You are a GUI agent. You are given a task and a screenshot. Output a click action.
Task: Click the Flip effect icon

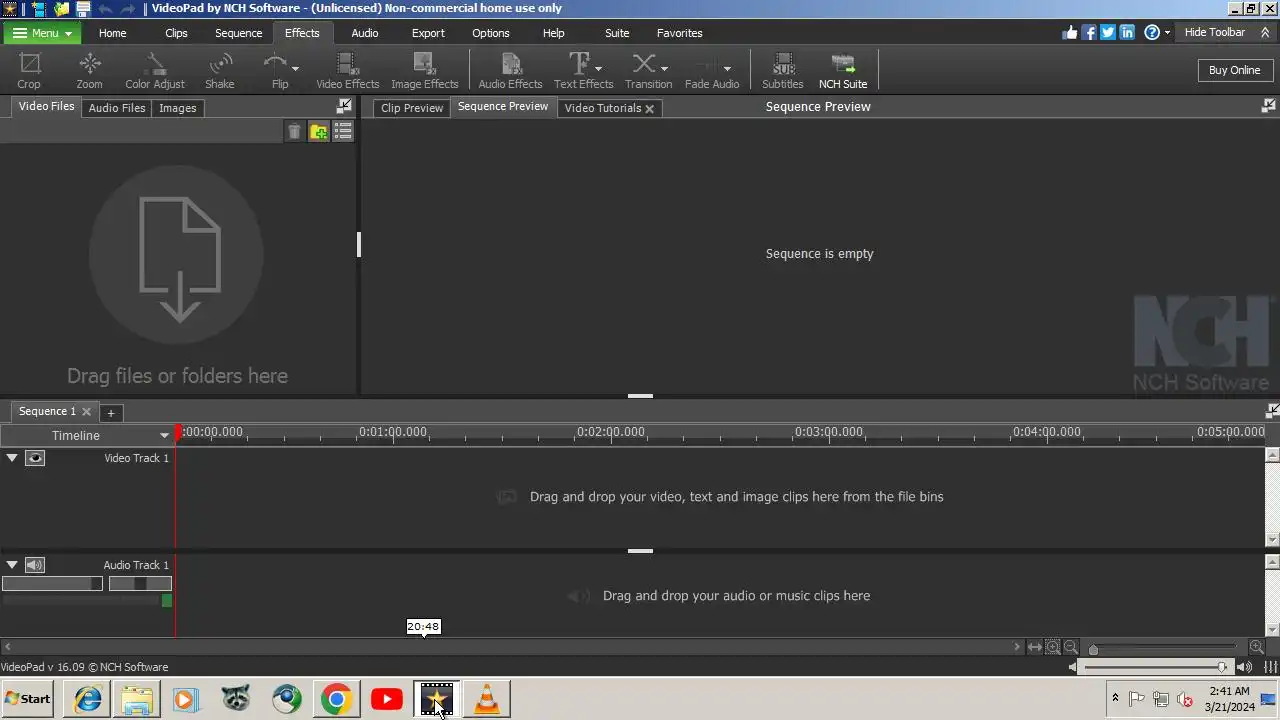(x=275, y=64)
